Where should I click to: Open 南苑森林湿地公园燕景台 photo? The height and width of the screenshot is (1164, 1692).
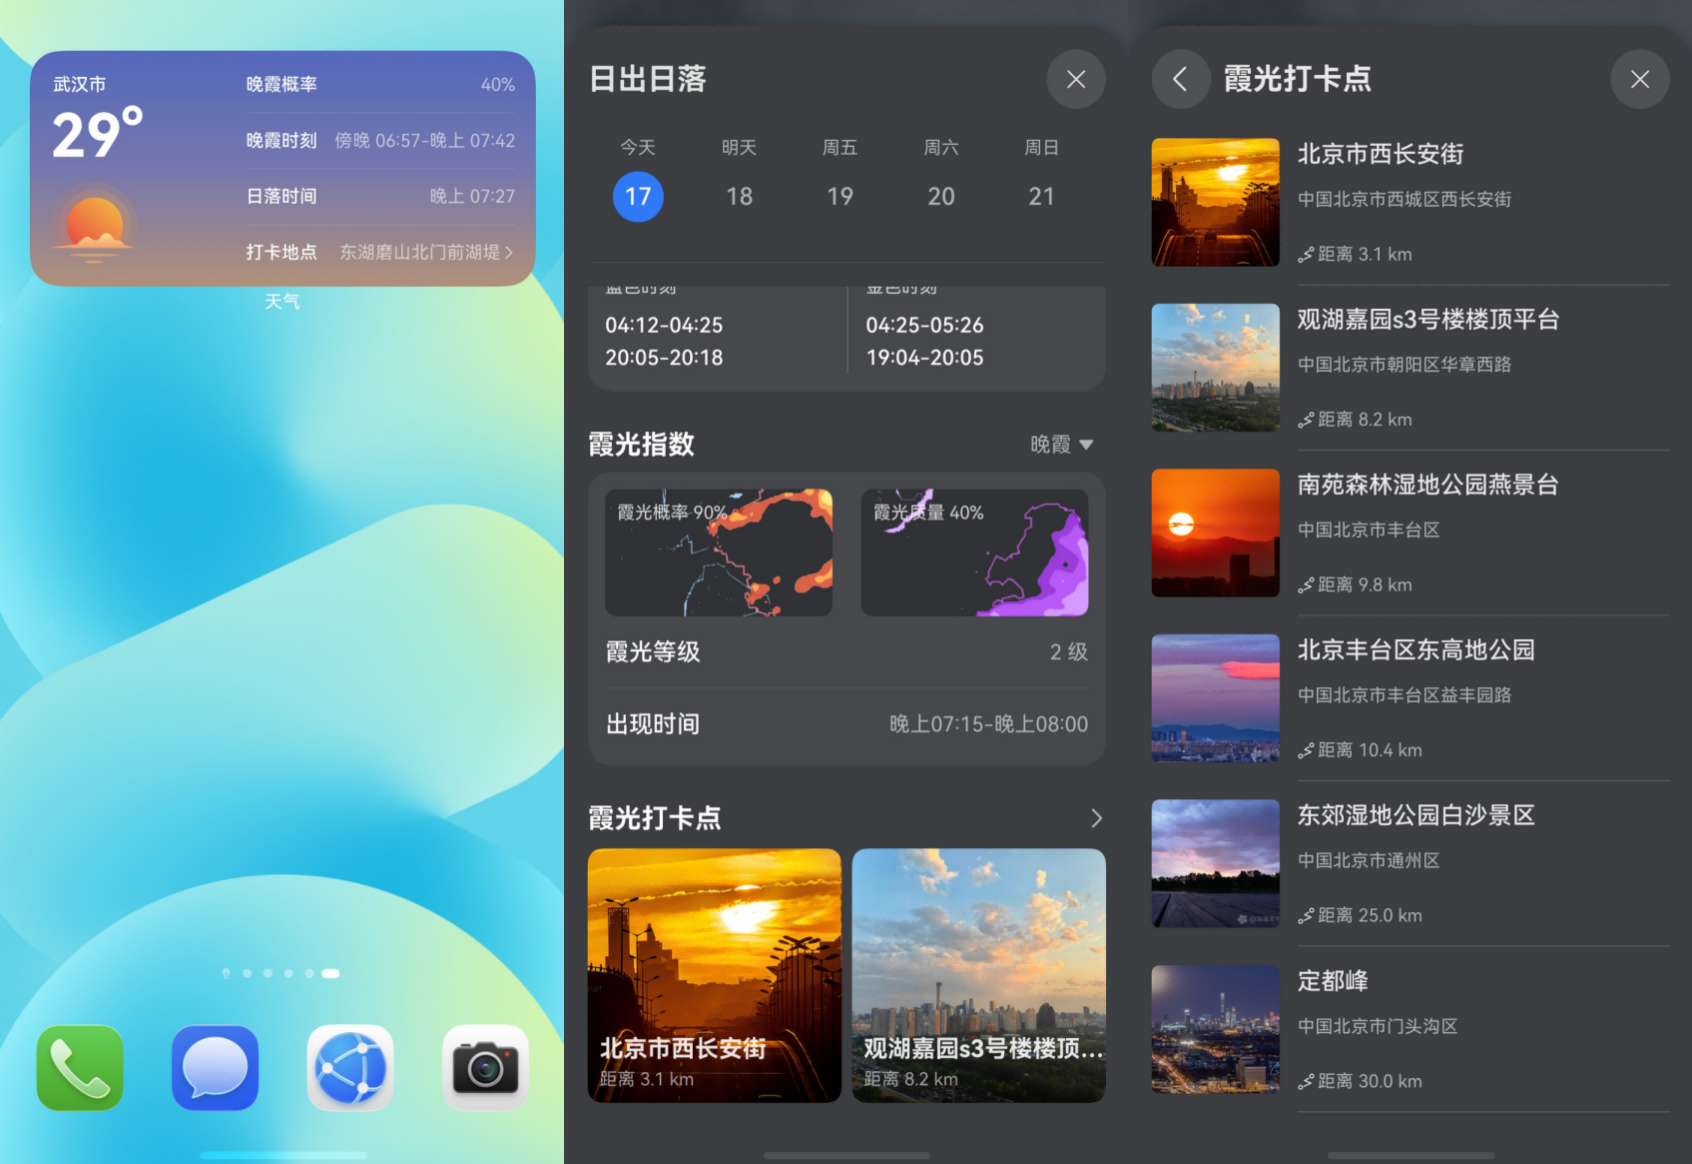point(1216,533)
